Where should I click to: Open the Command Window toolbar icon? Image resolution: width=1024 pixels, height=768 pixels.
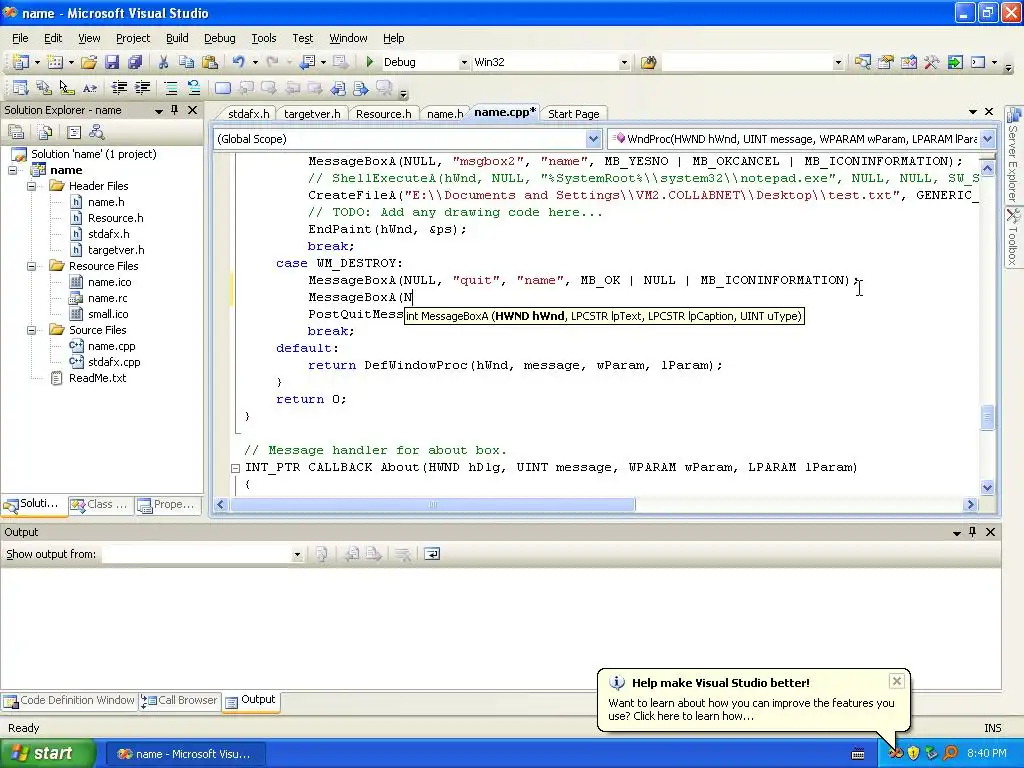click(x=978, y=62)
